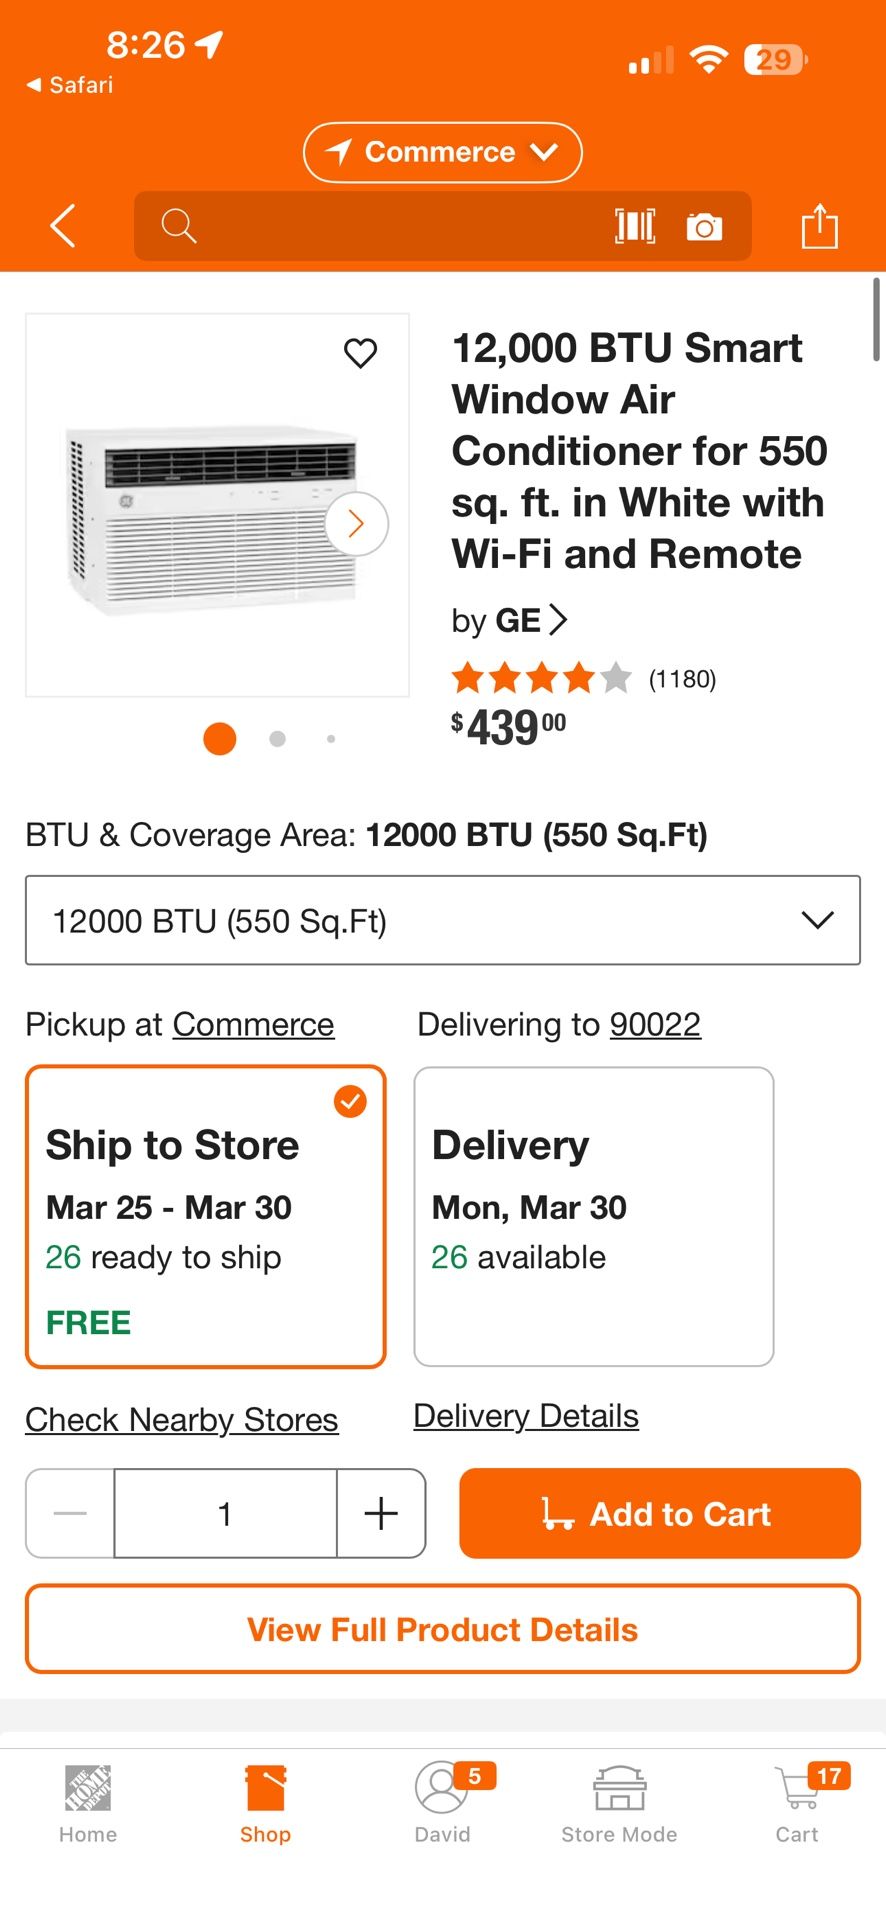Show next product image arrow
This screenshot has width=886, height=1920.
[x=356, y=523]
